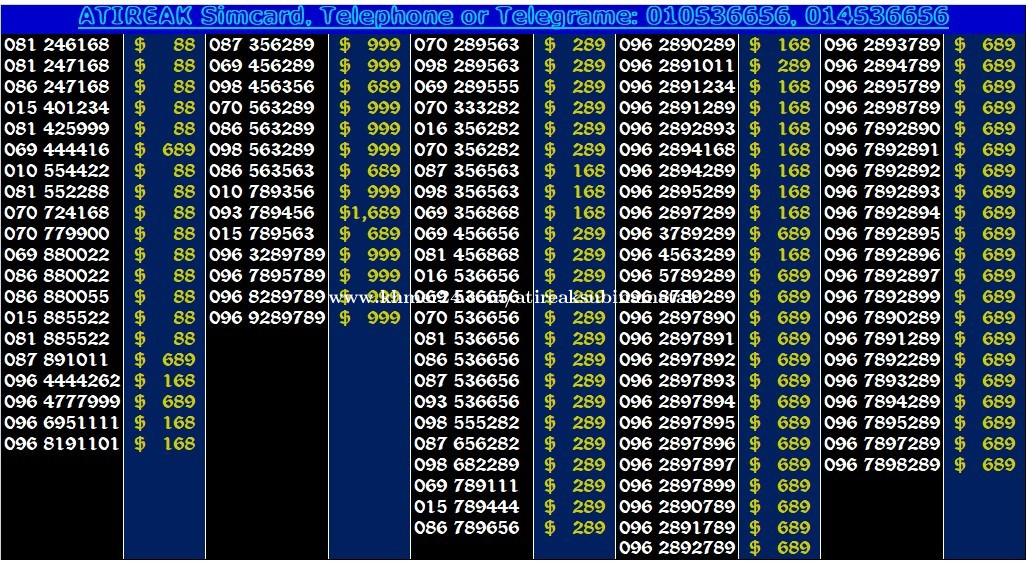Viewport: 1026px width, 564px height.
Task: Click the $168 price beside 069 356868
Action: tap(575, 213)
